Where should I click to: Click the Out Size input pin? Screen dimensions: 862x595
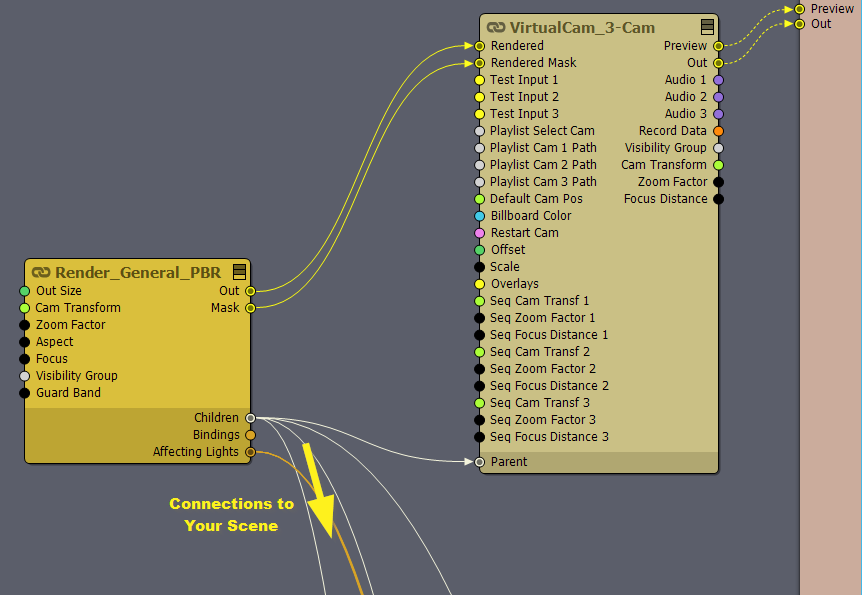coord(25,291)
